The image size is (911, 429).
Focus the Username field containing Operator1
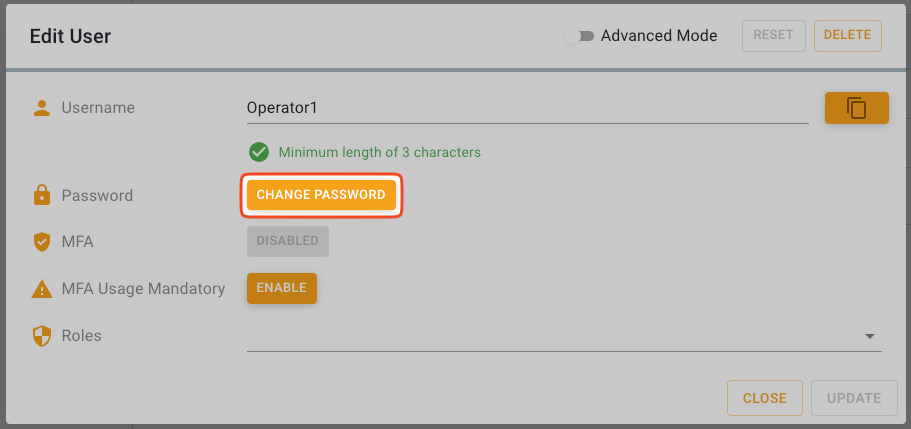tap(527, 108)
